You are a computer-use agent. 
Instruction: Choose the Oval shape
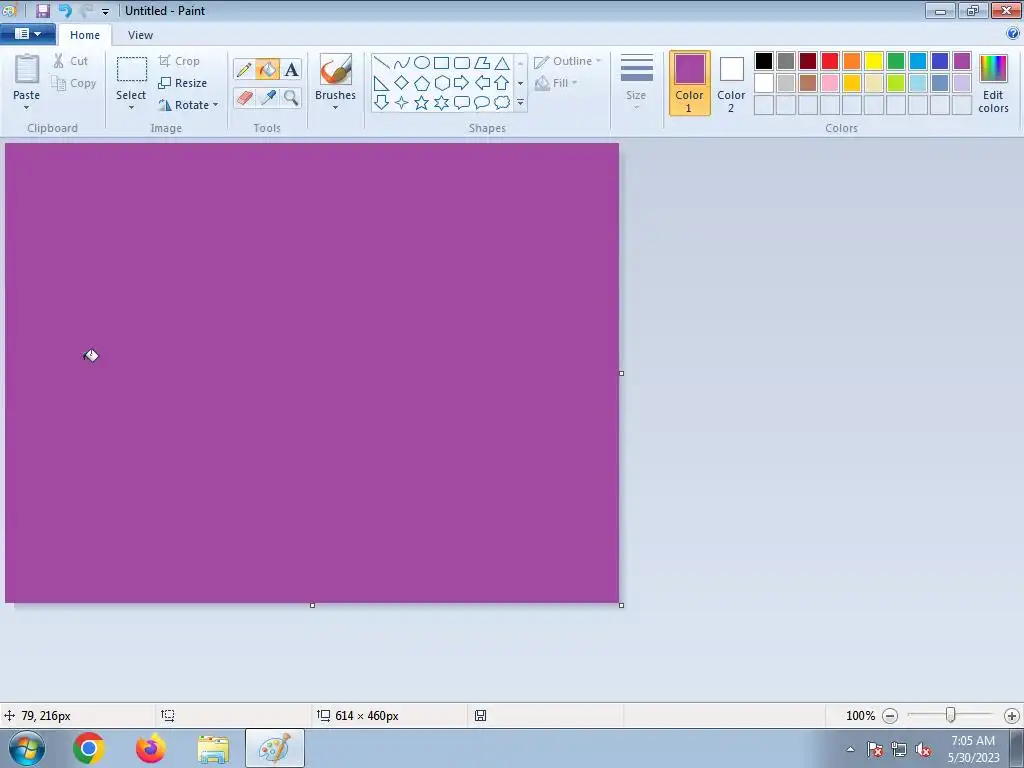coord(422,63)
